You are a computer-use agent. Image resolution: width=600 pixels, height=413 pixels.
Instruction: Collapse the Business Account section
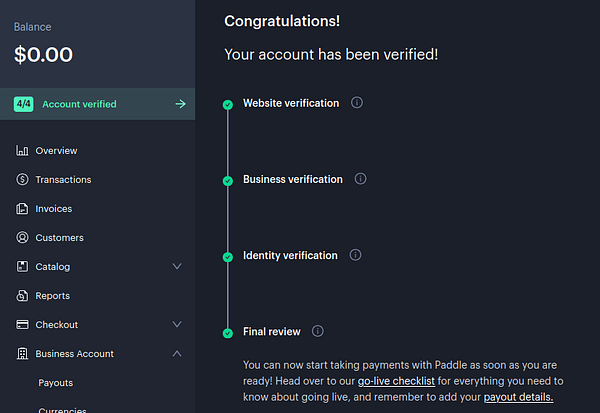[177, 354]
